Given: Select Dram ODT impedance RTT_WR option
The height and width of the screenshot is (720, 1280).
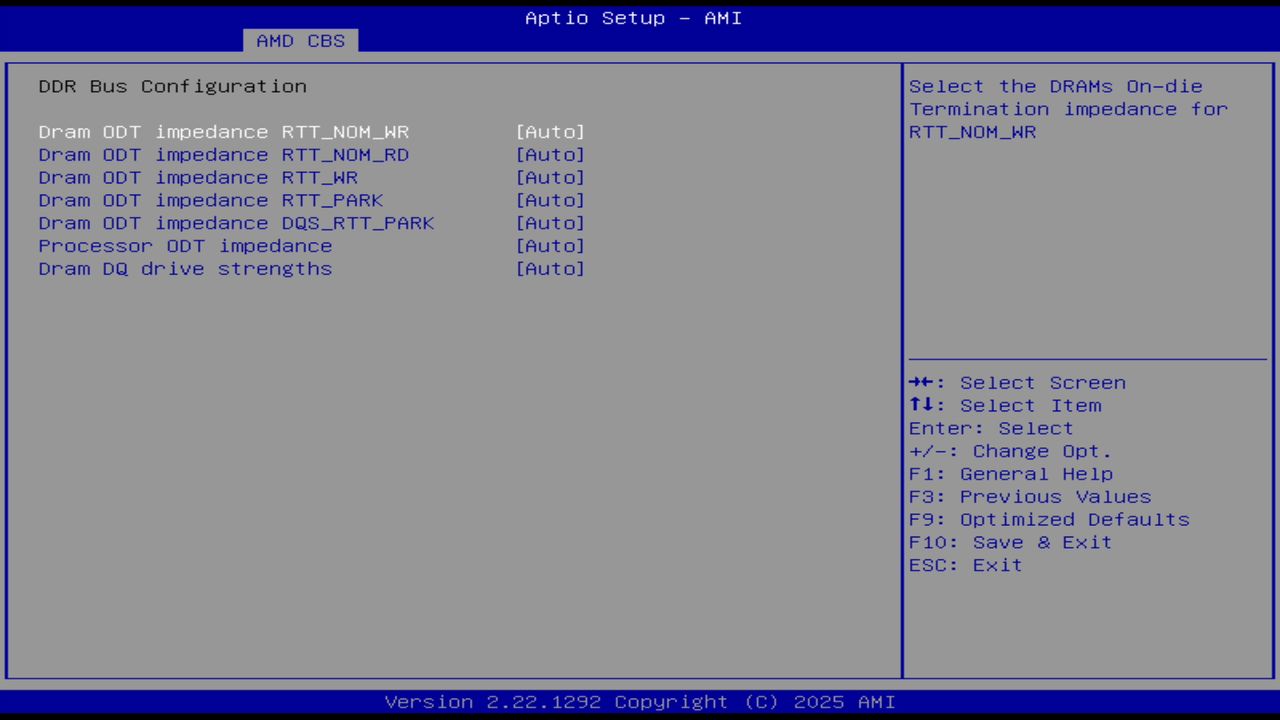Looking at the screenshot, I should [198, 178].
